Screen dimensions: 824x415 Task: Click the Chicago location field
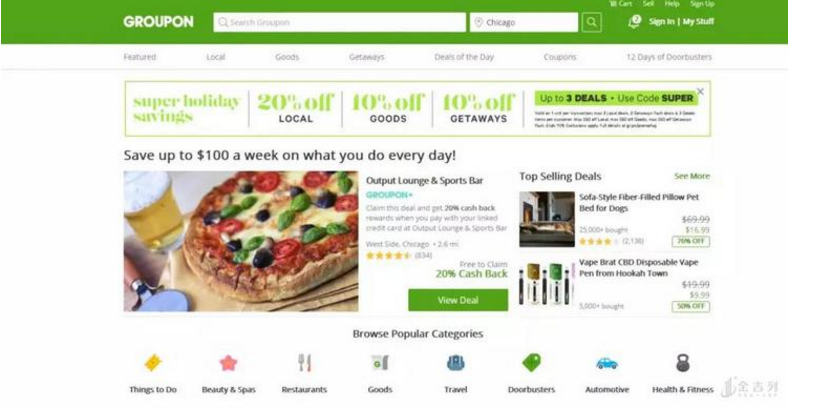tap(524, 23)
